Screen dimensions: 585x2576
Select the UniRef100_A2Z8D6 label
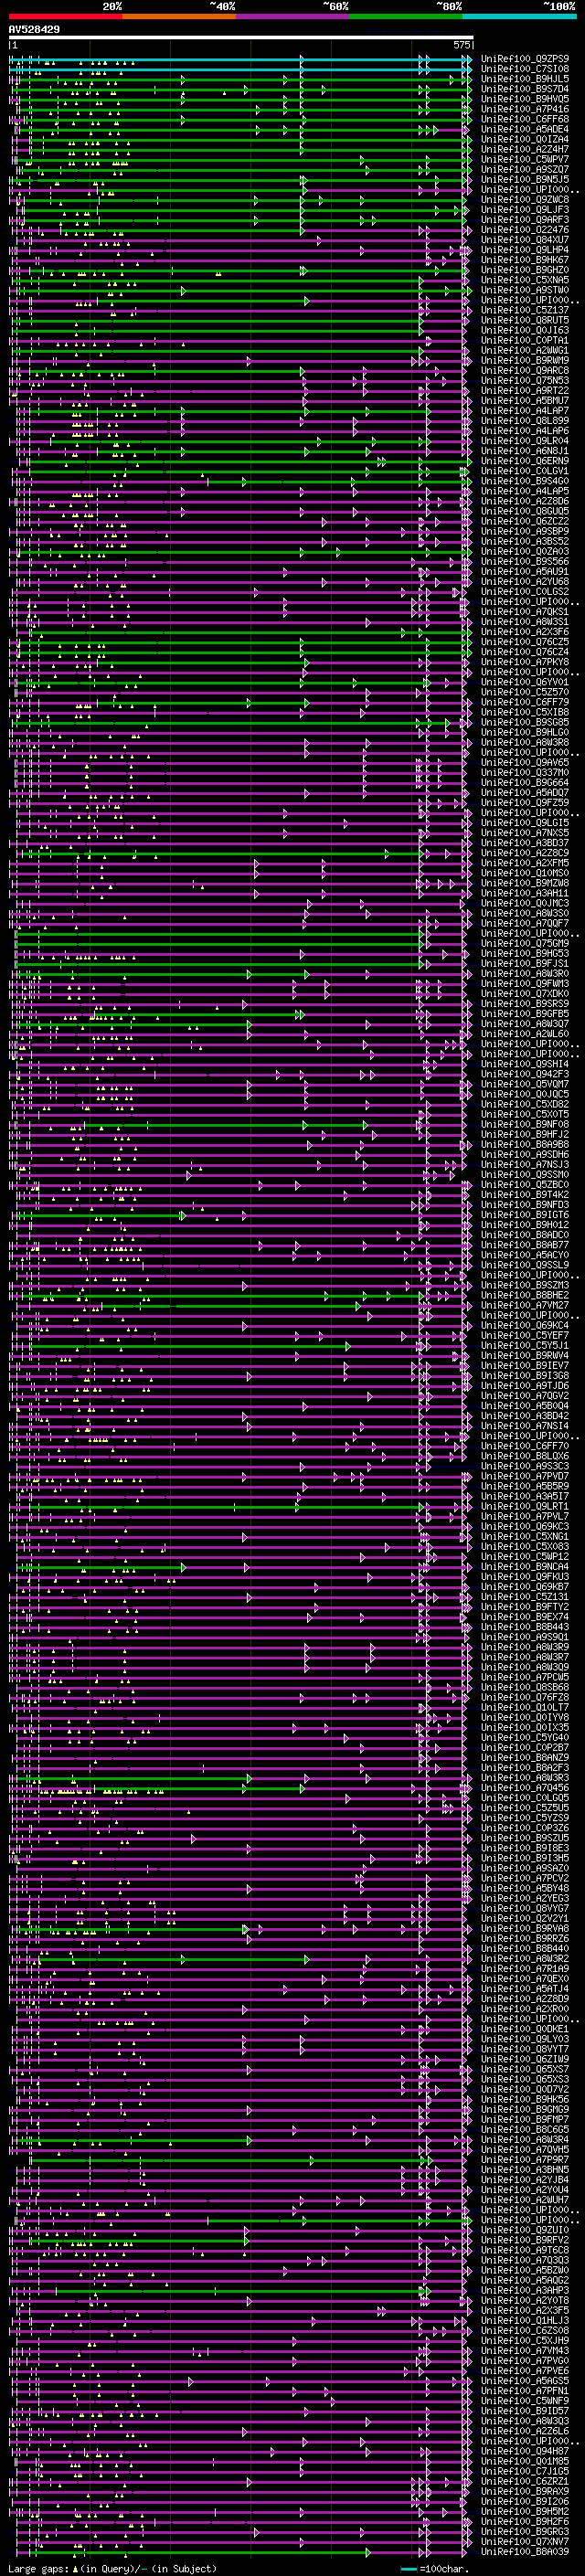(525, 501)
